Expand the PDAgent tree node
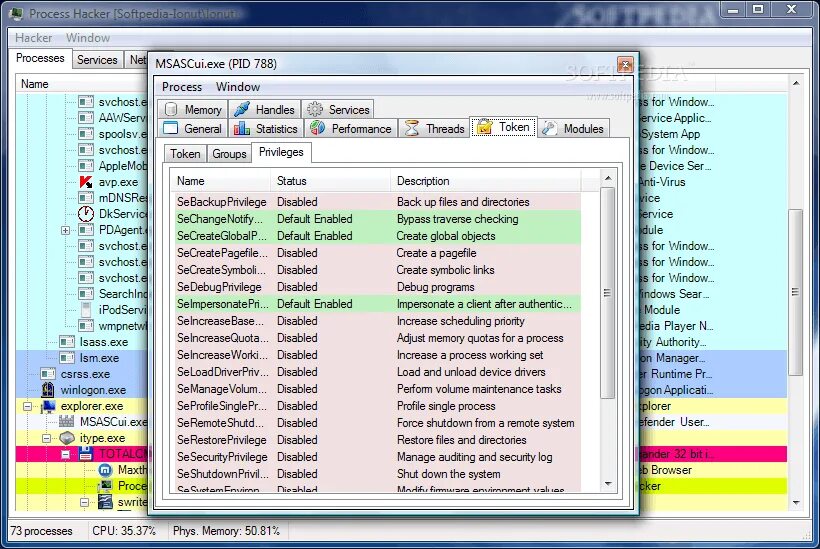This screenshot has height=549, width=820. click(x=65, y=230)
